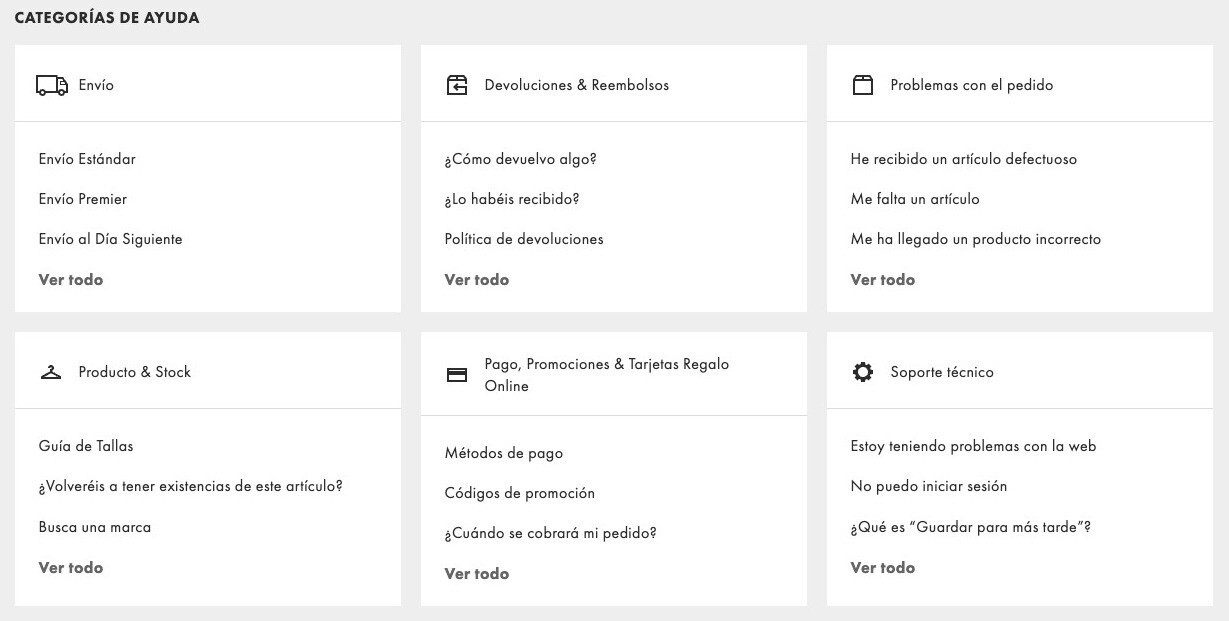
Task: Open the Problemas con el pedido heading
Action: click(972, 85)
